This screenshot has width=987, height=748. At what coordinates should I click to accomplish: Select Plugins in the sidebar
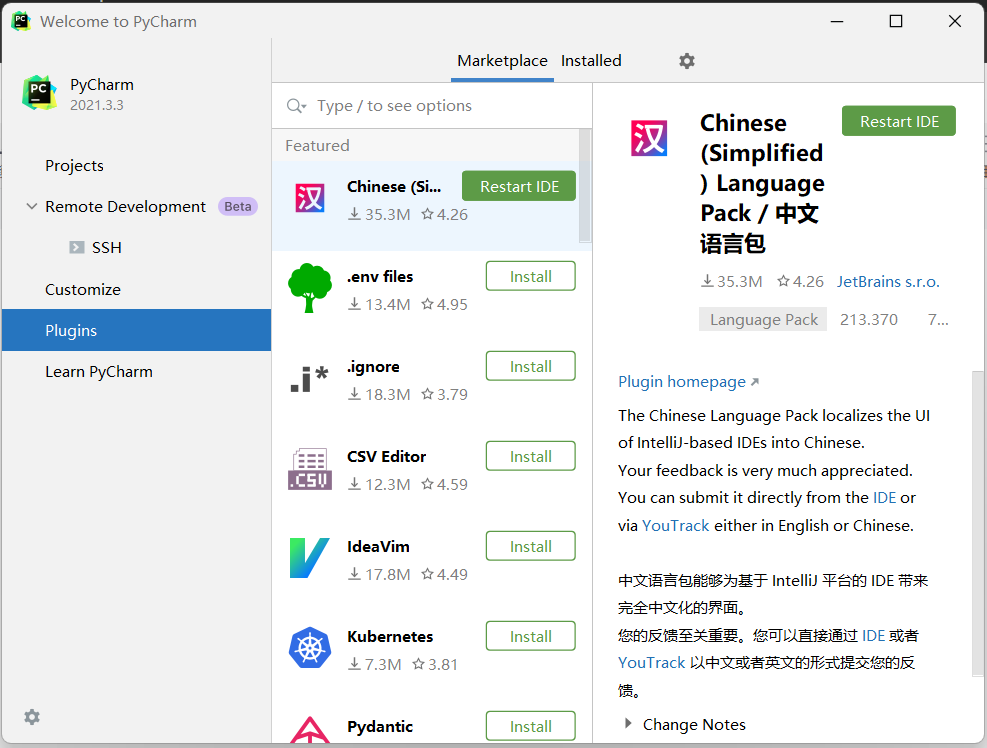[137, 331]
